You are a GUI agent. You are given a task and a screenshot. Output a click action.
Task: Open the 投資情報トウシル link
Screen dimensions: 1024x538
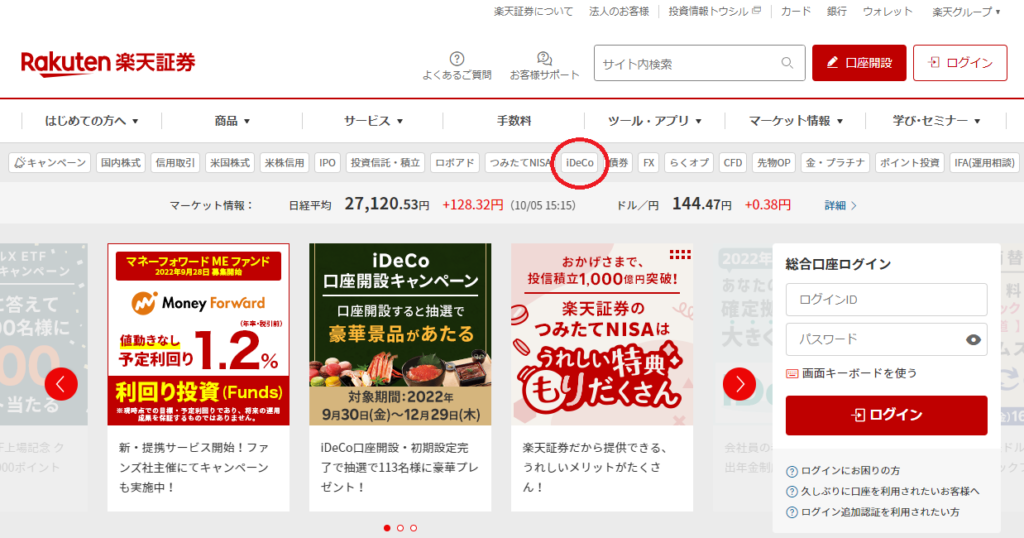714,12
